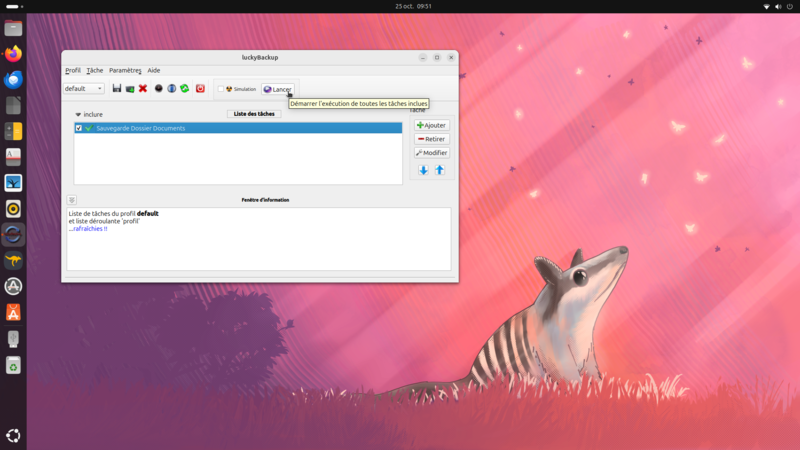The height and width of the screenshot is (450, 800).
Task: Quit luckyBackup with the red power icon
Action: pos(200,88)
